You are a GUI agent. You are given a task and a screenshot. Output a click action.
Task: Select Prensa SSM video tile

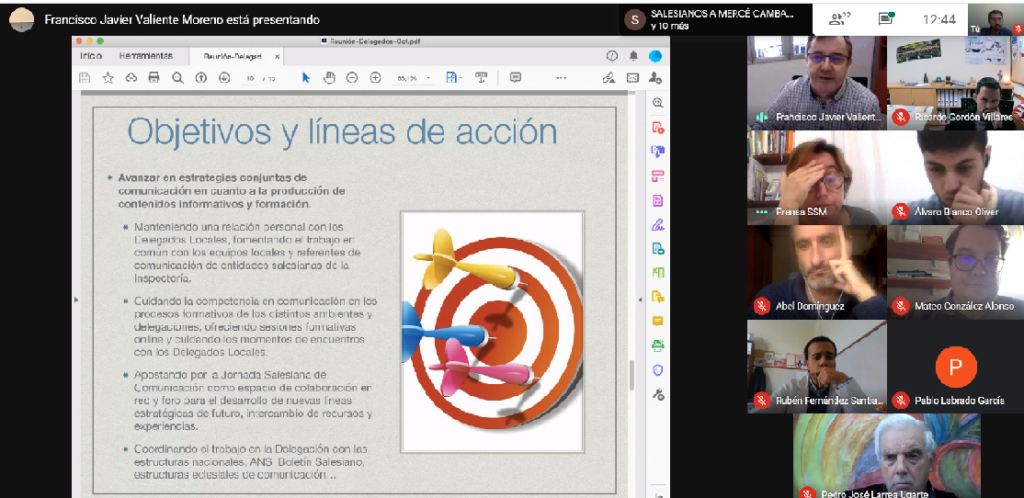pos(816,178)
